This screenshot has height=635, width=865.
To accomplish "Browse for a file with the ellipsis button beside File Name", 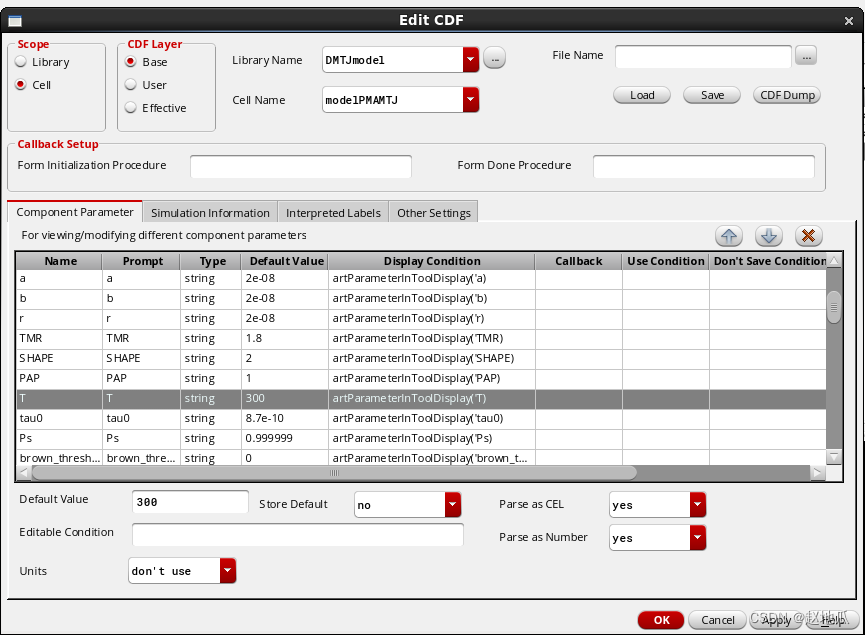I will [806, 56].
